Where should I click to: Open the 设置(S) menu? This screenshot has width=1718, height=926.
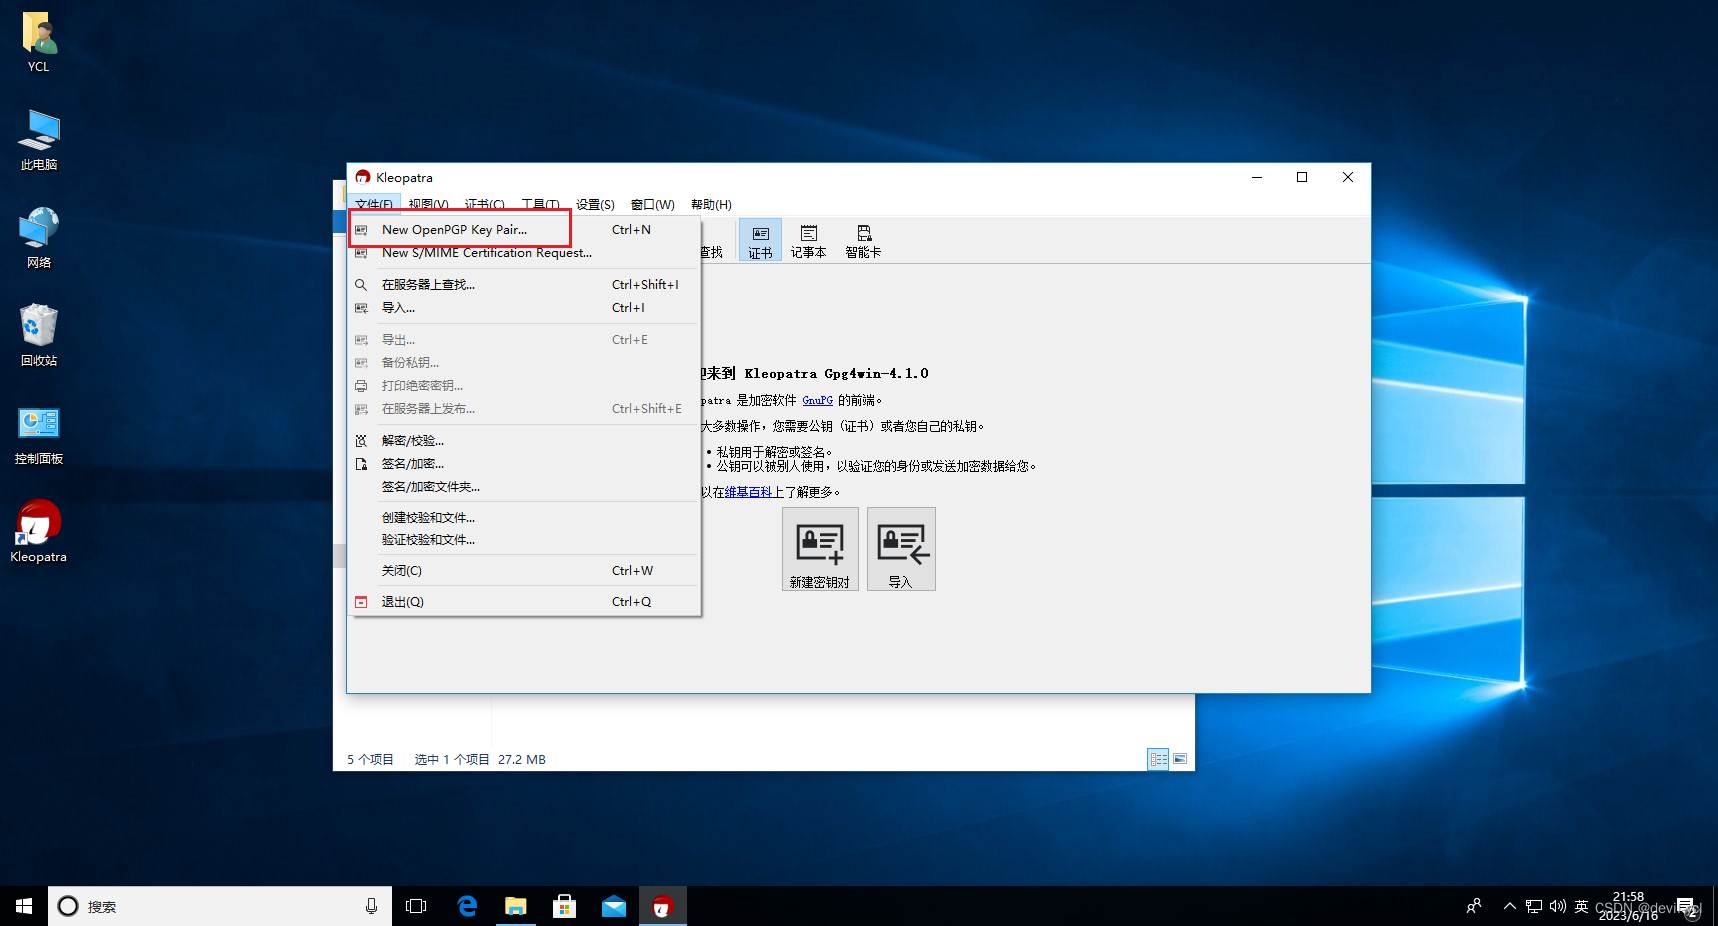tap(595, 204)
